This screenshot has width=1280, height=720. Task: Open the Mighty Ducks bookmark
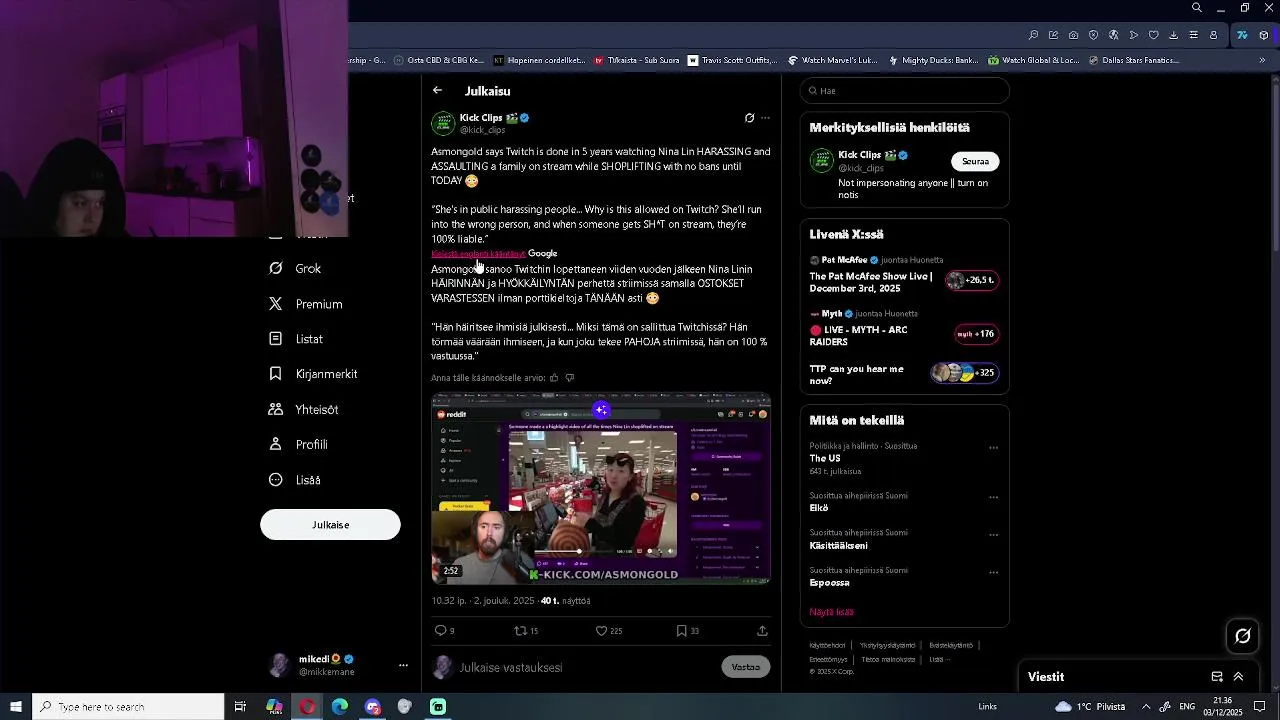point(933,60)
